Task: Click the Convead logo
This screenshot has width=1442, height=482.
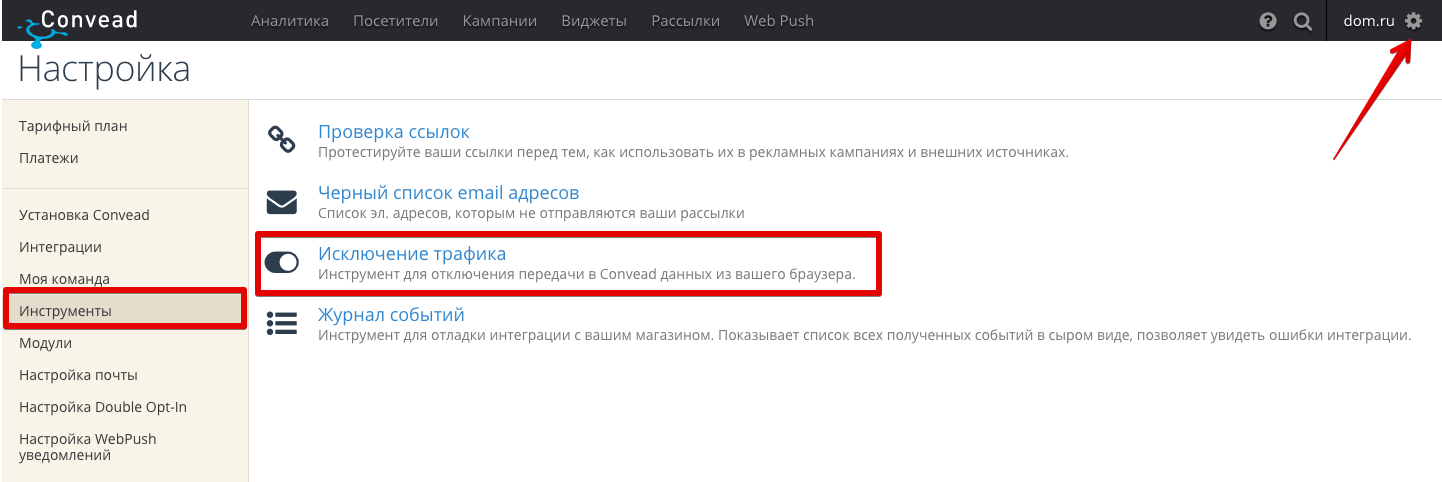Action: [x=78, y=24]
